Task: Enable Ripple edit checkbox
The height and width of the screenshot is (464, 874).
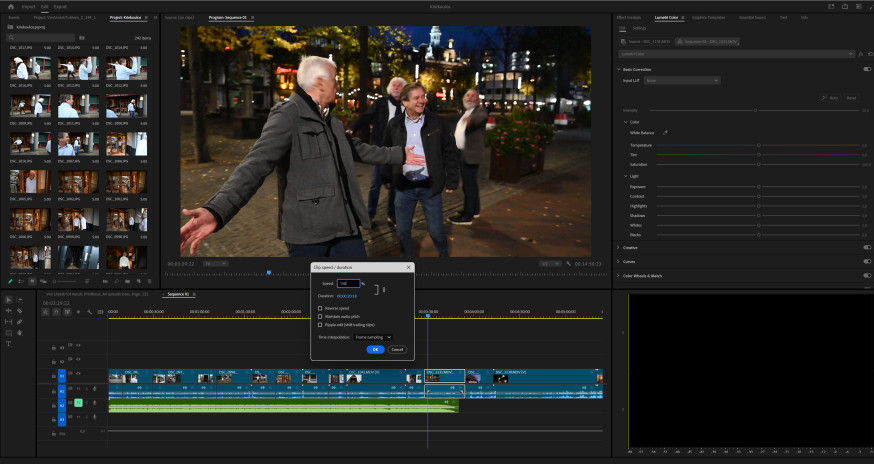Action: pos(320,325)
